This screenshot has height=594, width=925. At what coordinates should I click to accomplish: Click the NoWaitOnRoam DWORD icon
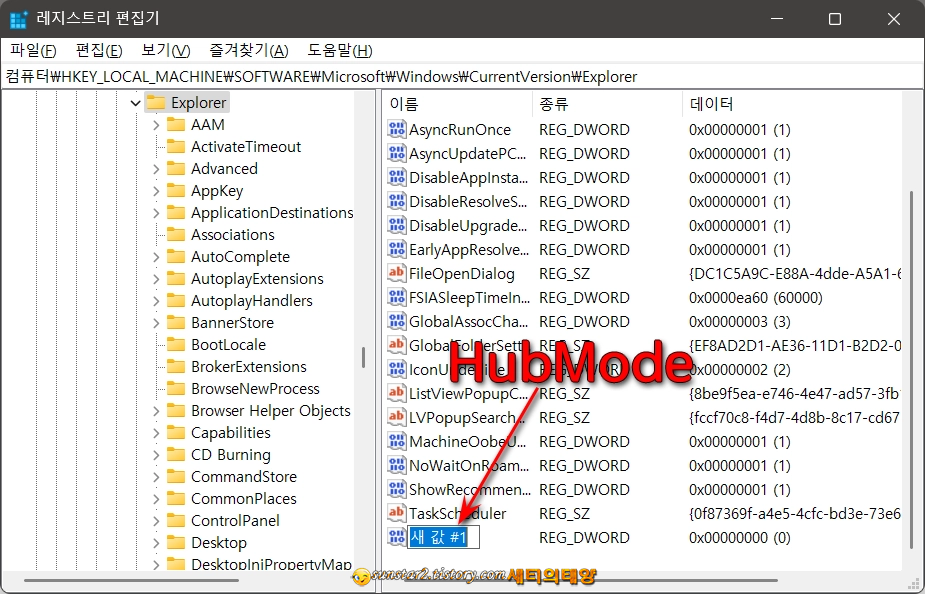(x=396, y=465)
